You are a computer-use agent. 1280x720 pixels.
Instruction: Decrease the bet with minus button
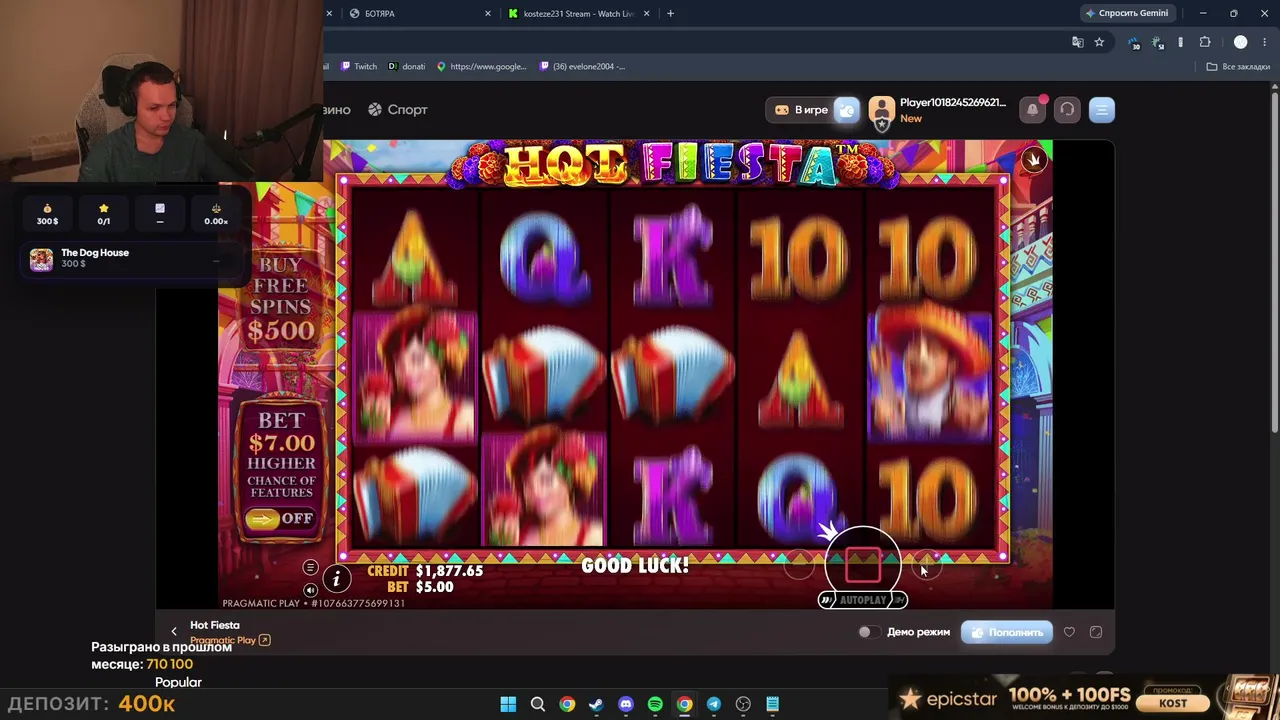click(798, 567)
